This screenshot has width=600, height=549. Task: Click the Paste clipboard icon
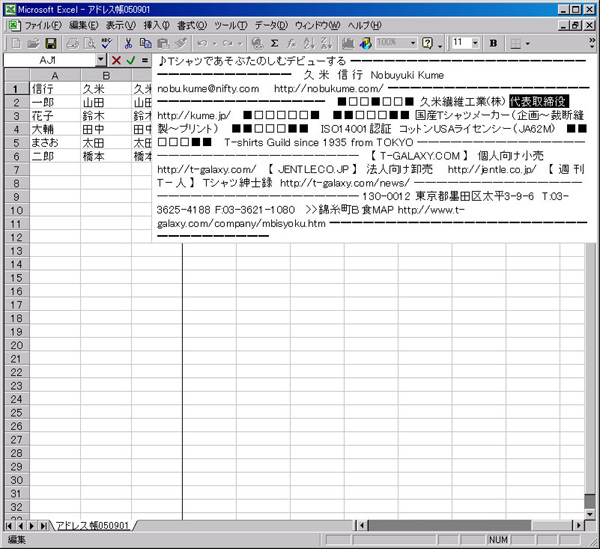tap(163, 43)
